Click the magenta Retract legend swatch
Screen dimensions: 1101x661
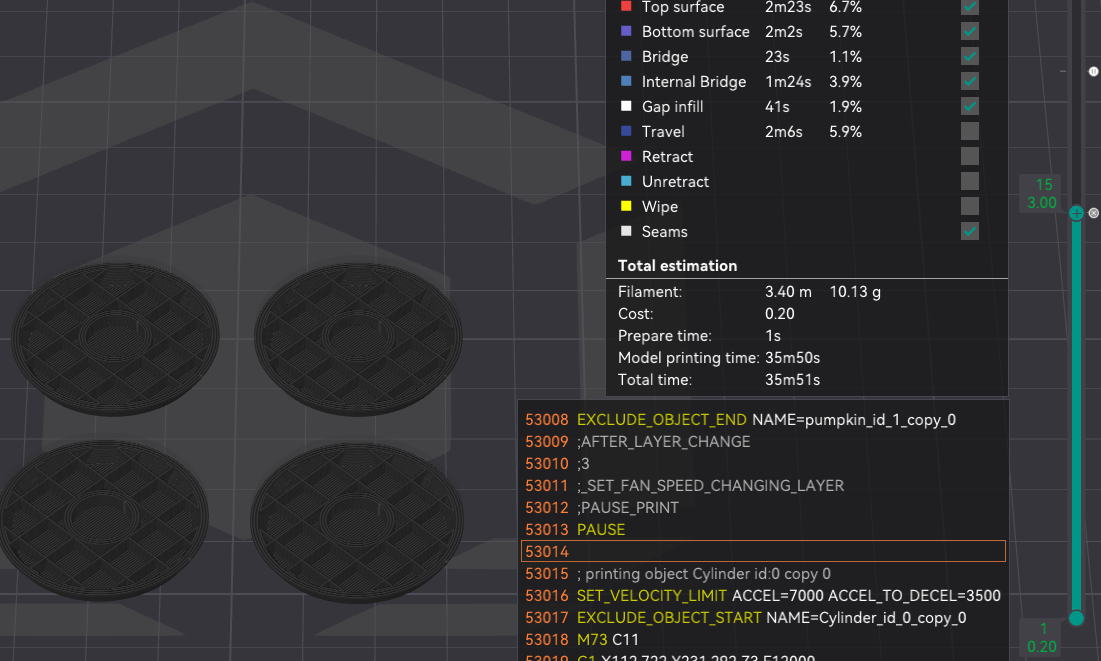[x=628, y=156]
